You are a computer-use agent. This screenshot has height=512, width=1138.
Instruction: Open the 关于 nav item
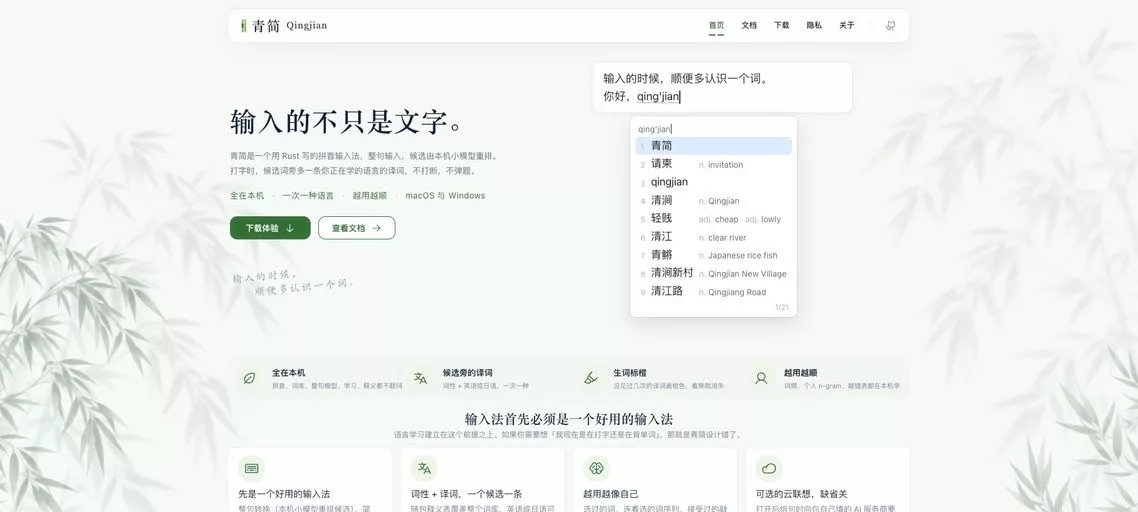tap(847, 25)
